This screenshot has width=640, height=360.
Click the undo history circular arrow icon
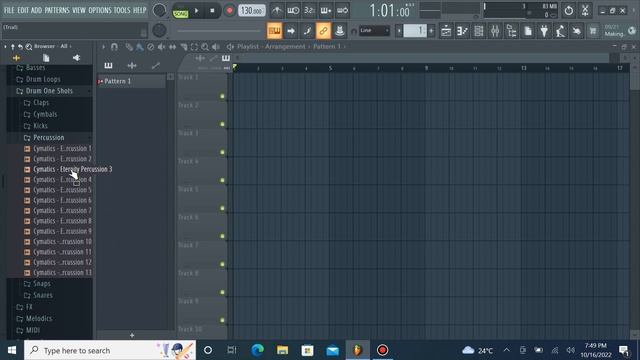coord(569,11)
